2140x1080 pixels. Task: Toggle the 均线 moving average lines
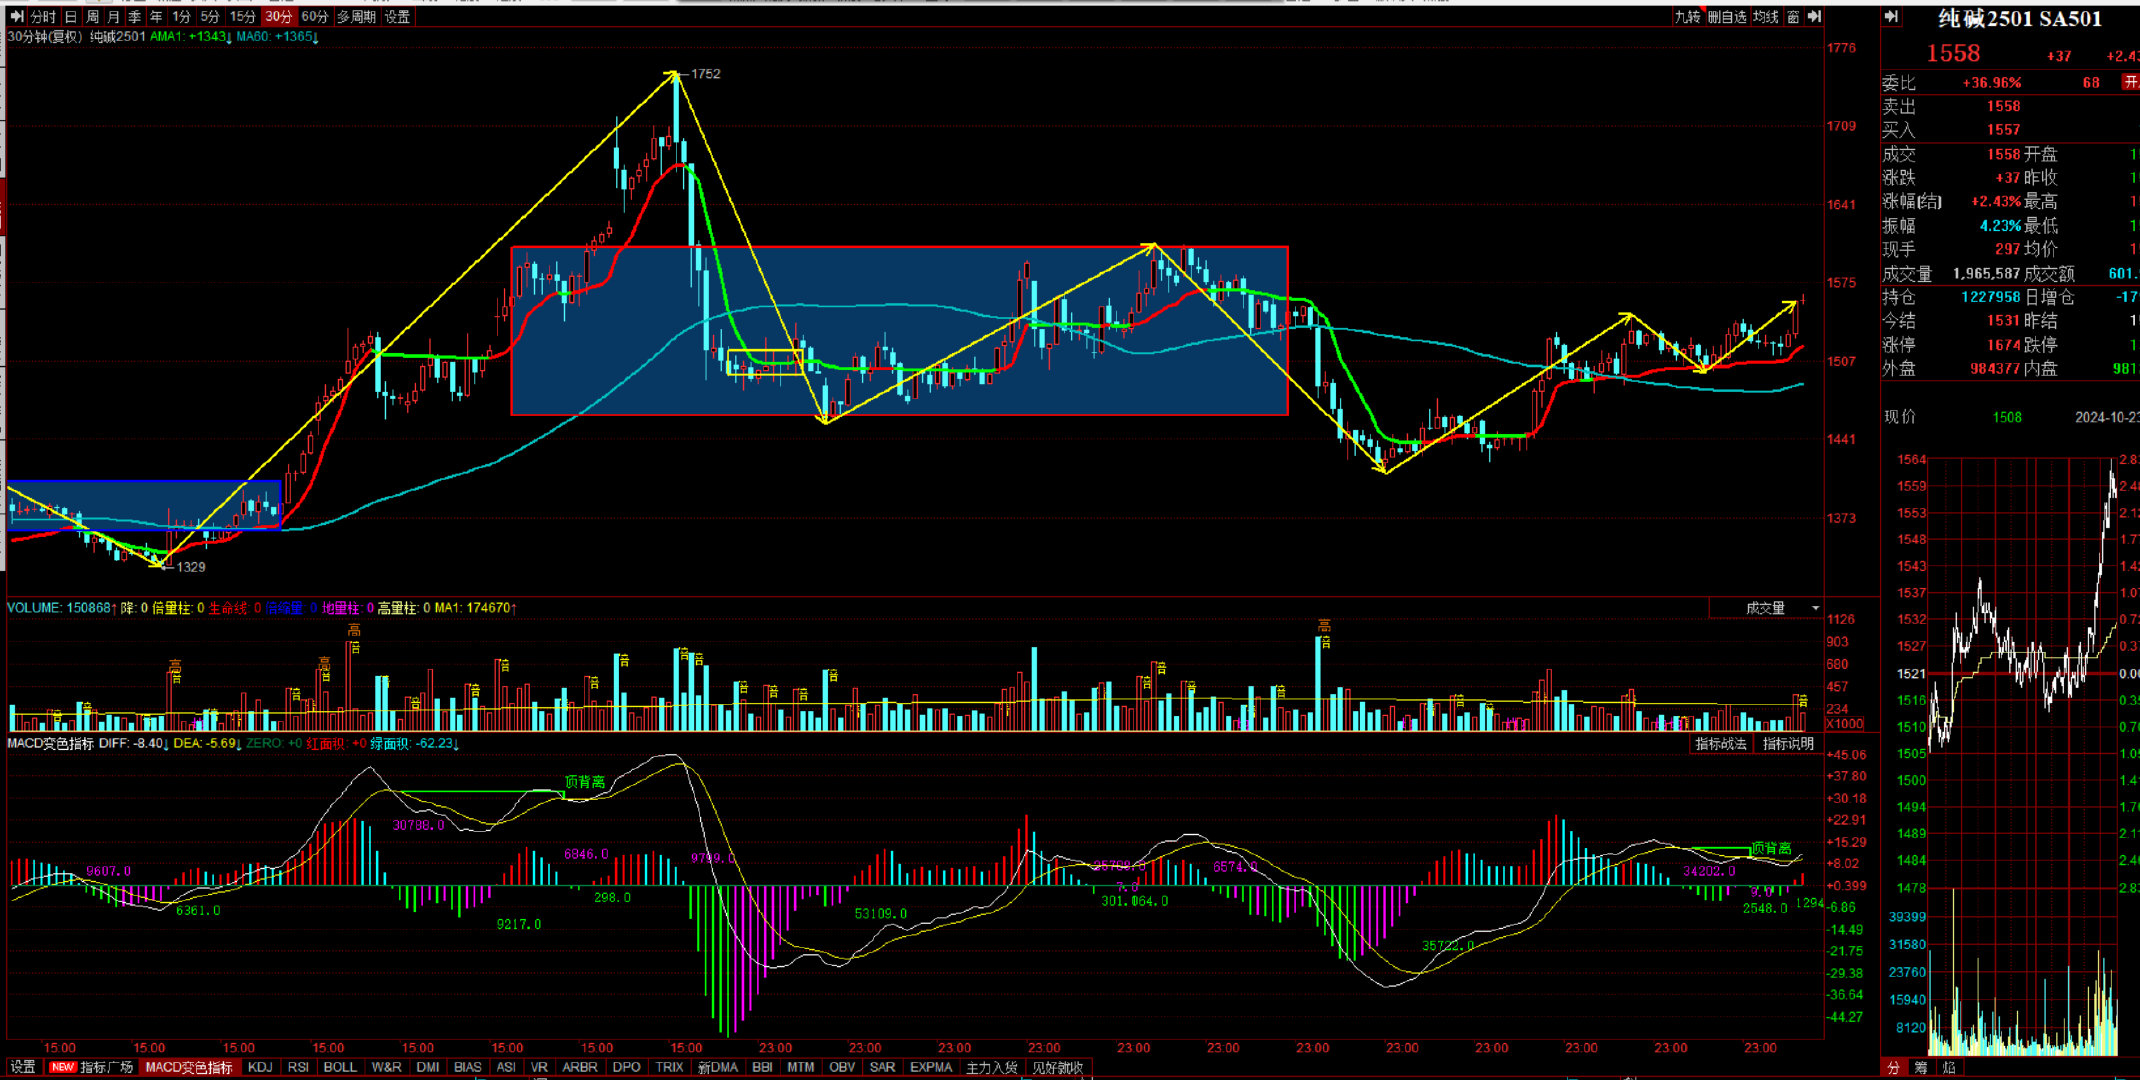[1766, 17]
